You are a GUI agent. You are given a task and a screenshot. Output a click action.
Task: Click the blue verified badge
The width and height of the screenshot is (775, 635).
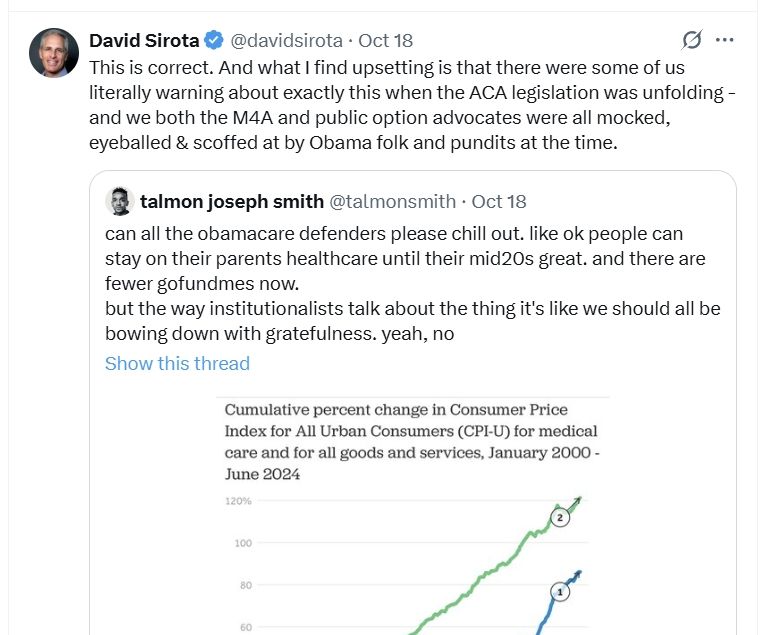click(214, 41)
